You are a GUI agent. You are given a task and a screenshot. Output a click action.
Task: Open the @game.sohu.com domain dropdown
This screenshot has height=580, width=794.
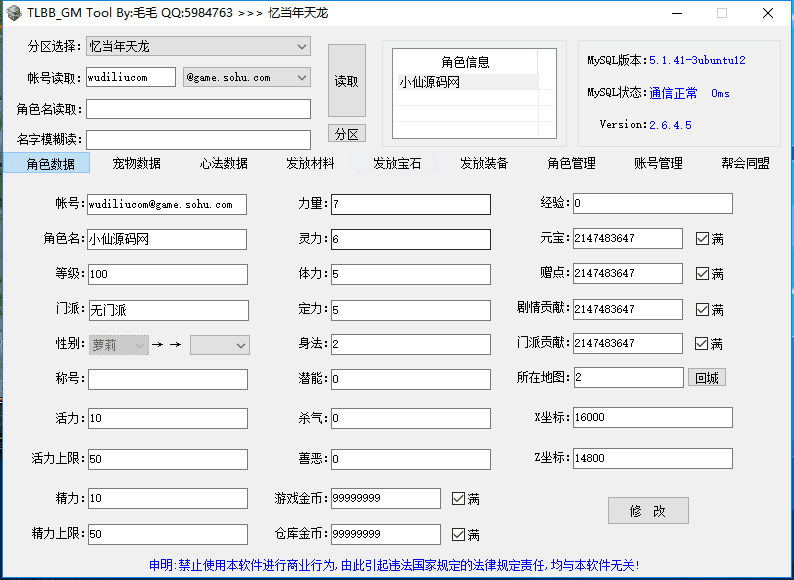247,78
